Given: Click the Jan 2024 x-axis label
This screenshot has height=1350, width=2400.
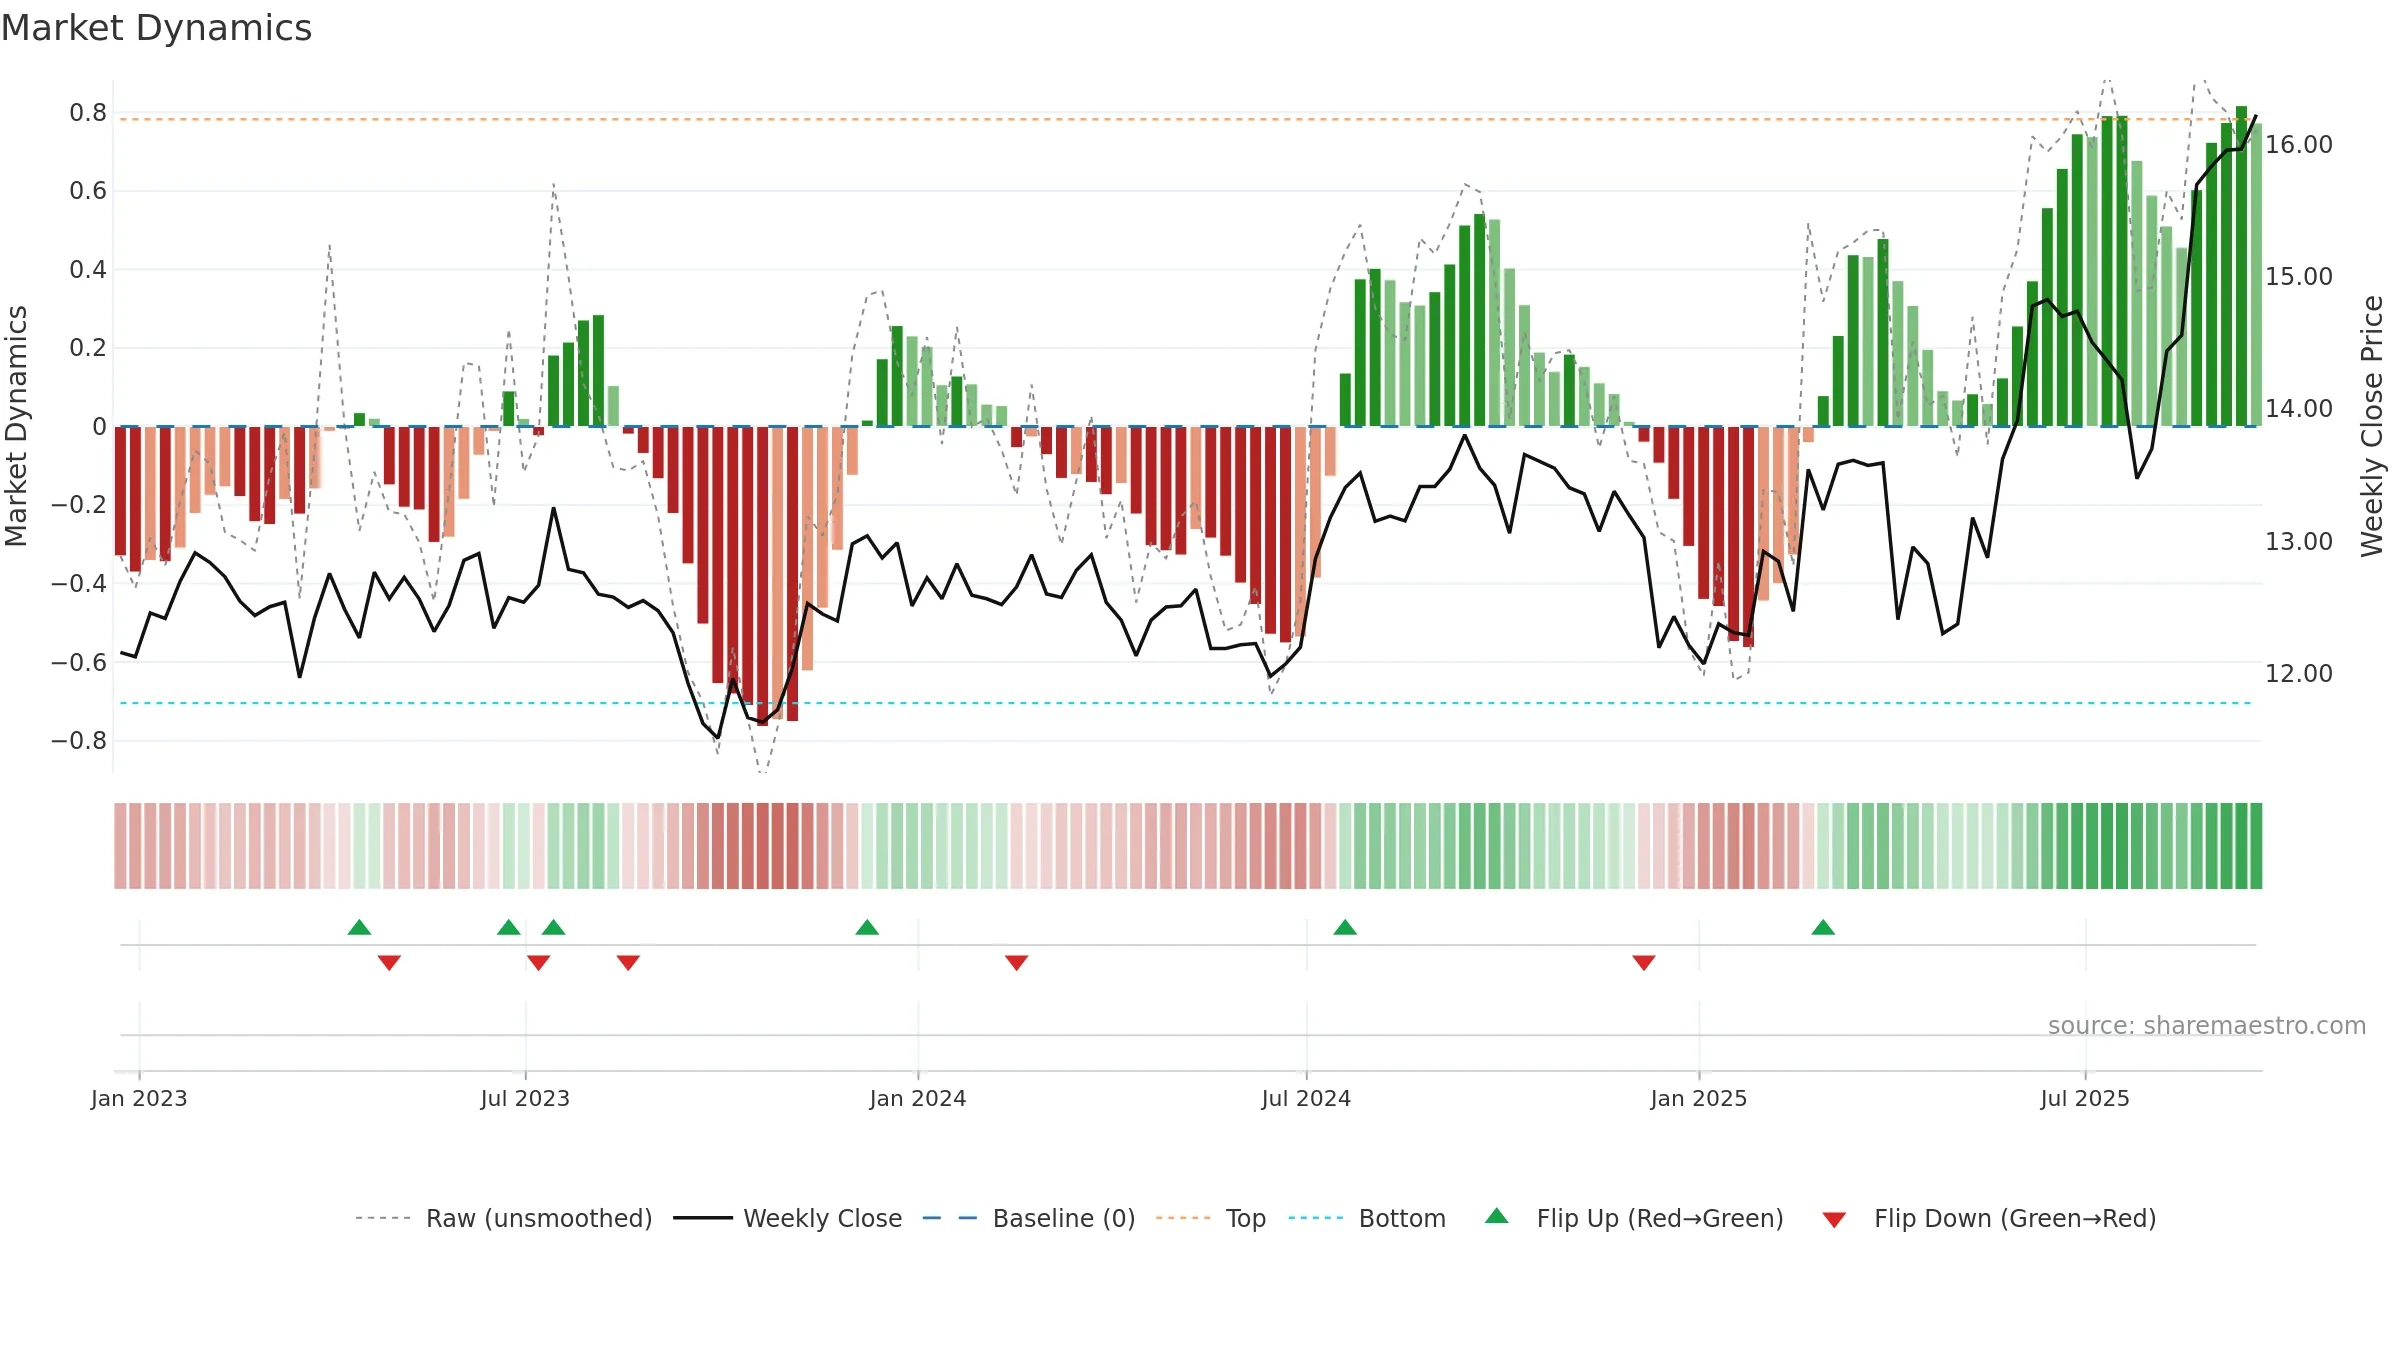Looking at the screenshot, I should pos(918,1098).
